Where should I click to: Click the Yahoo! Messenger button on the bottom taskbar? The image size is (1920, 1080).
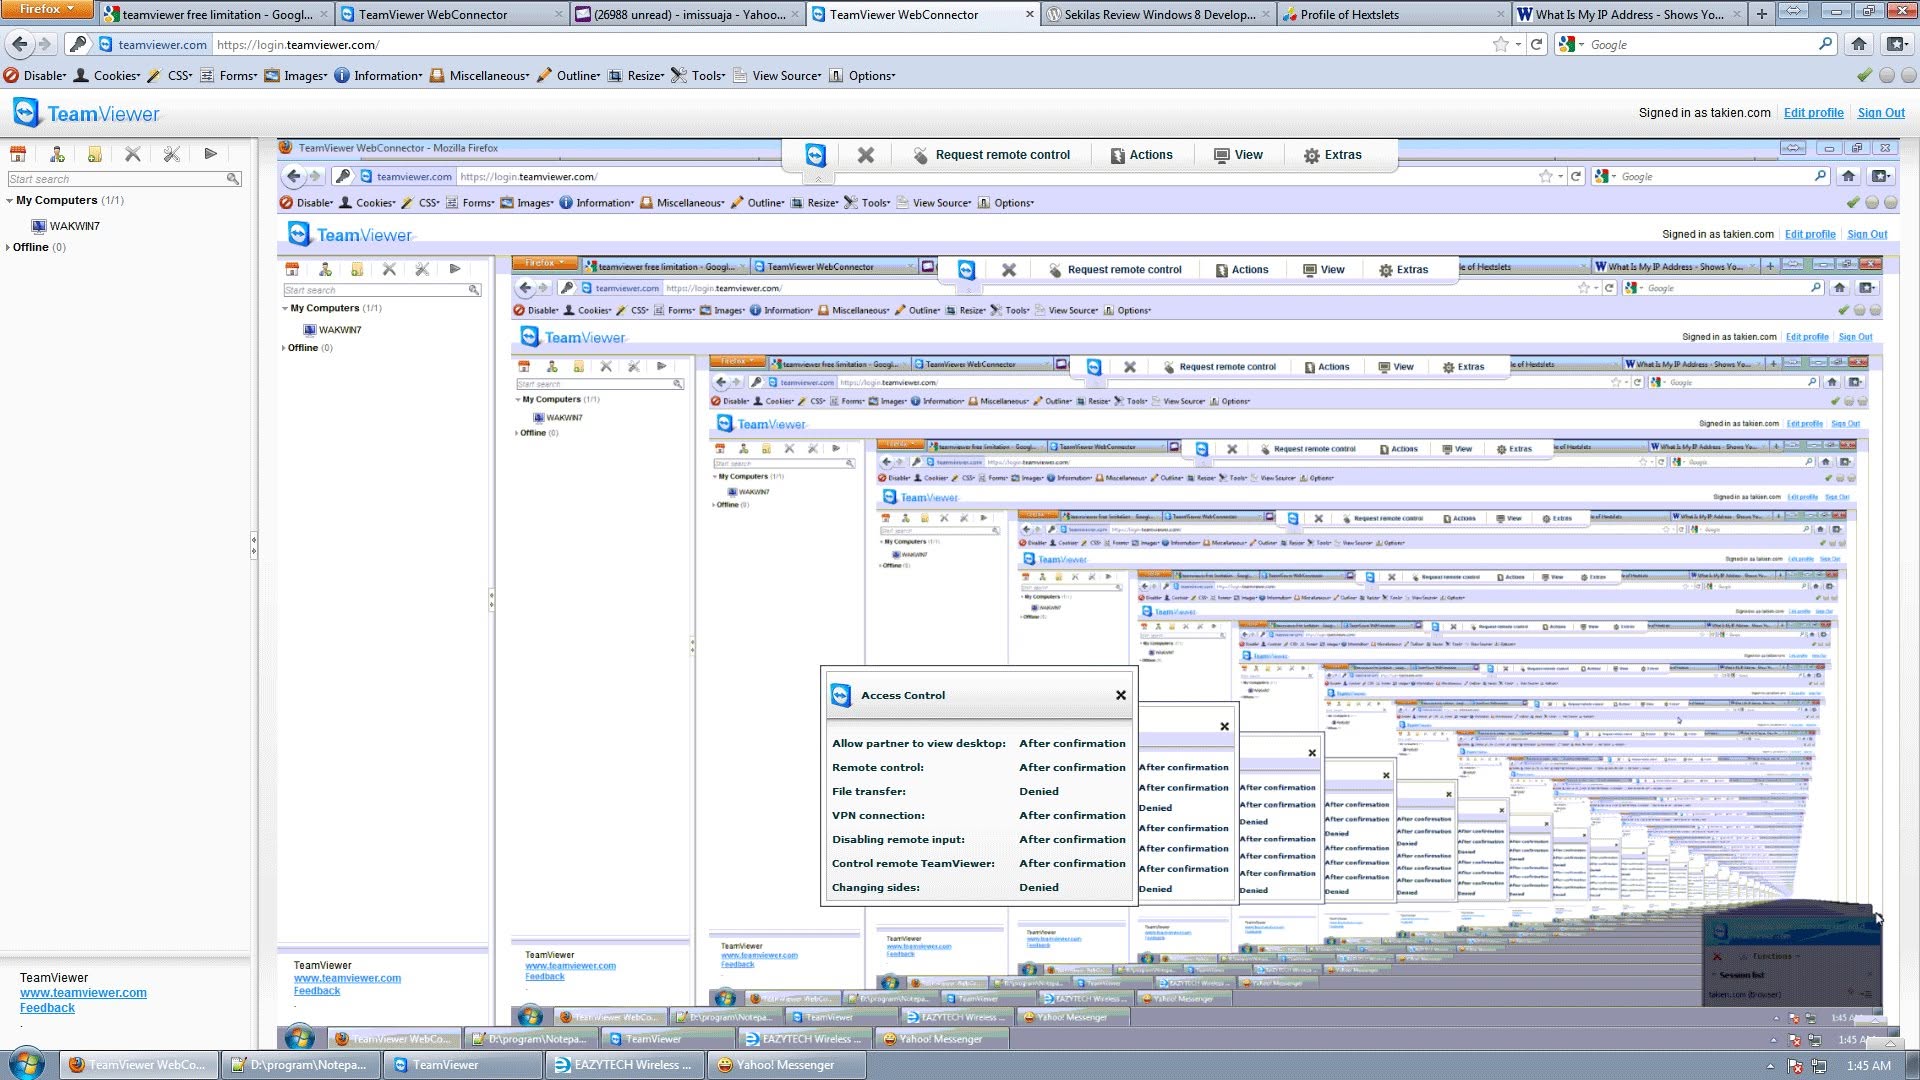click(x=789, y=1065)
